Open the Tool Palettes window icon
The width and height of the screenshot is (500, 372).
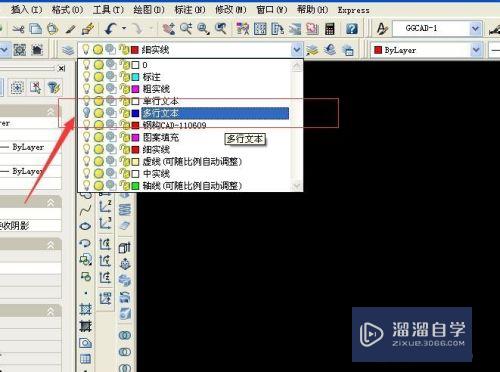[x=277, y=29]
